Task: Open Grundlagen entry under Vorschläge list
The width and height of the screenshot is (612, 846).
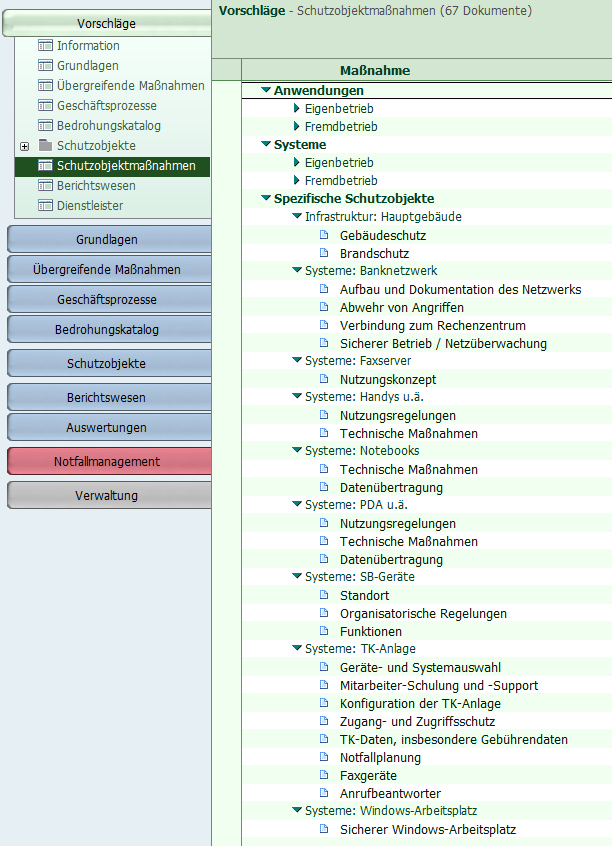Action: (x=88, y=66)
